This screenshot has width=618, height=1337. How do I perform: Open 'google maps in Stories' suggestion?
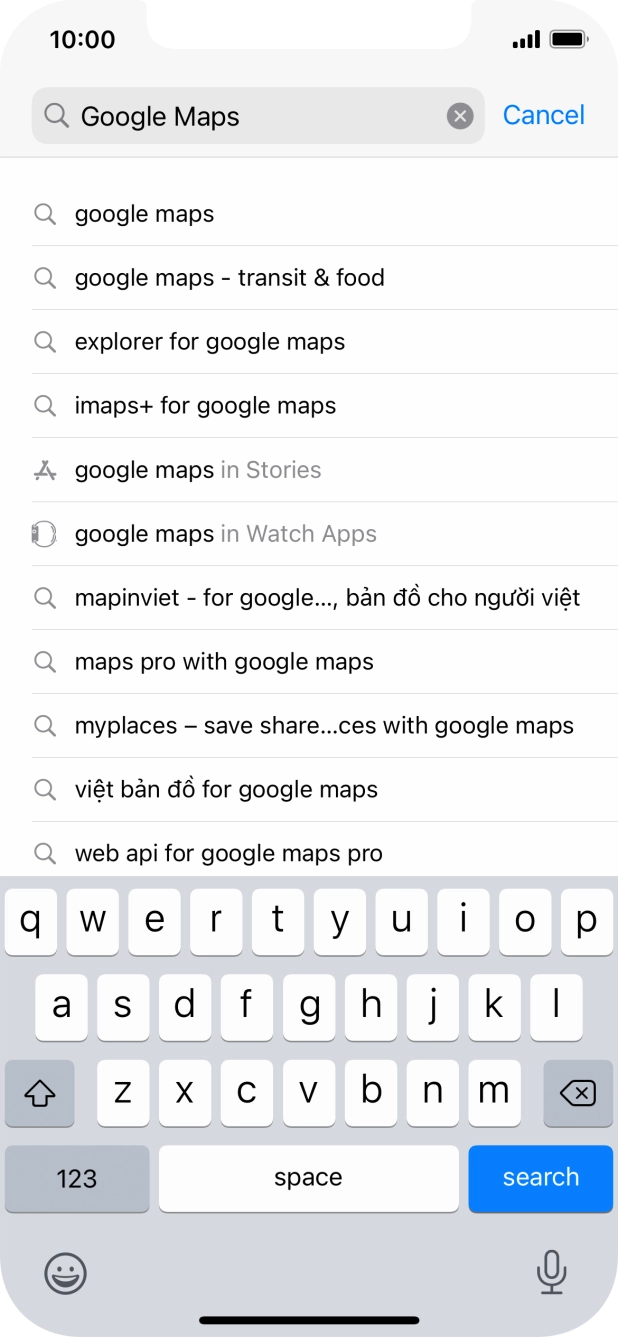197,469
